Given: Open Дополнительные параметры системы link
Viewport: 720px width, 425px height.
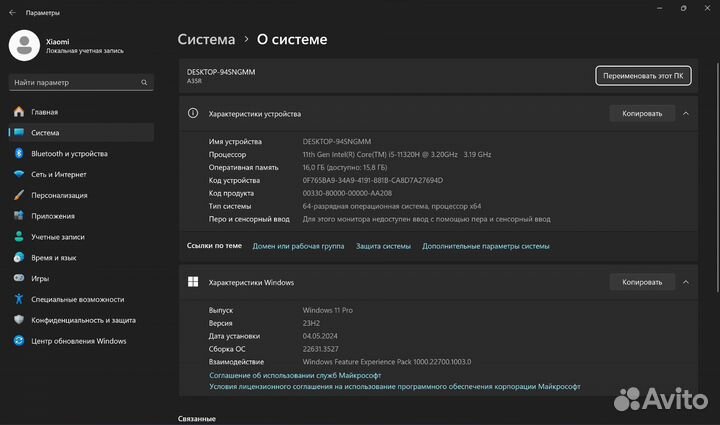Looking at the screenshot, I should pyautogui.click(x=485, y=246).
